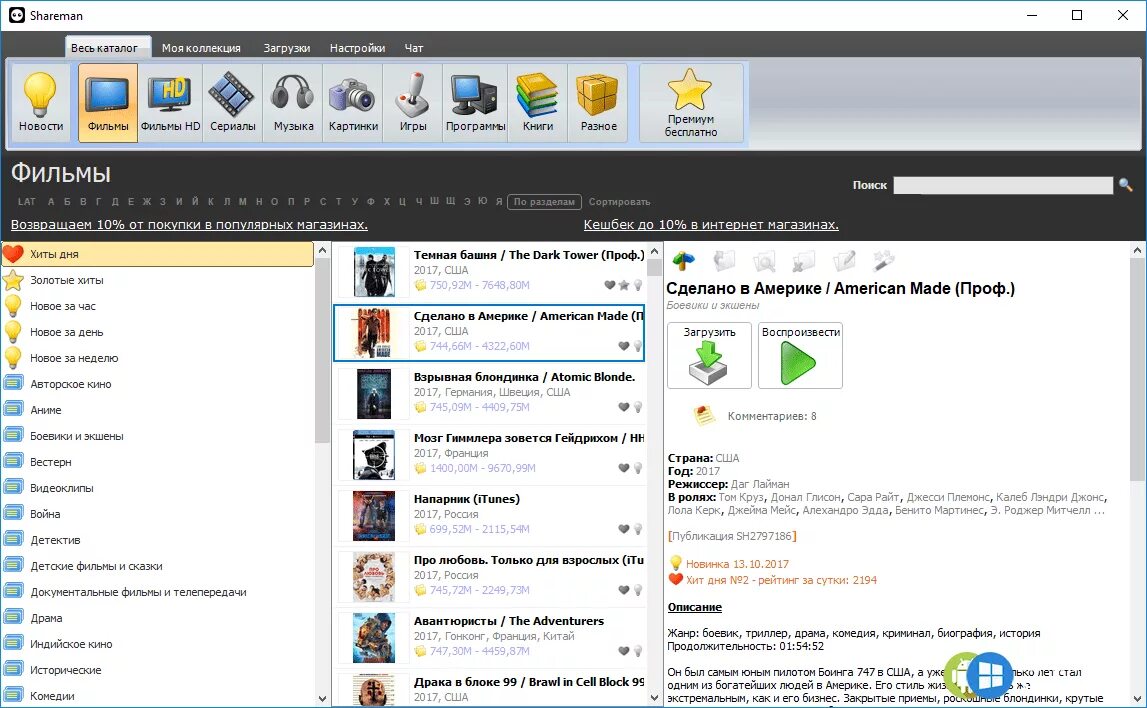Image resolution: width=1147 pixels, height=708 pixels.
Task: Click heart icon on Взрывная блондинка row
Action: (623, 407)
